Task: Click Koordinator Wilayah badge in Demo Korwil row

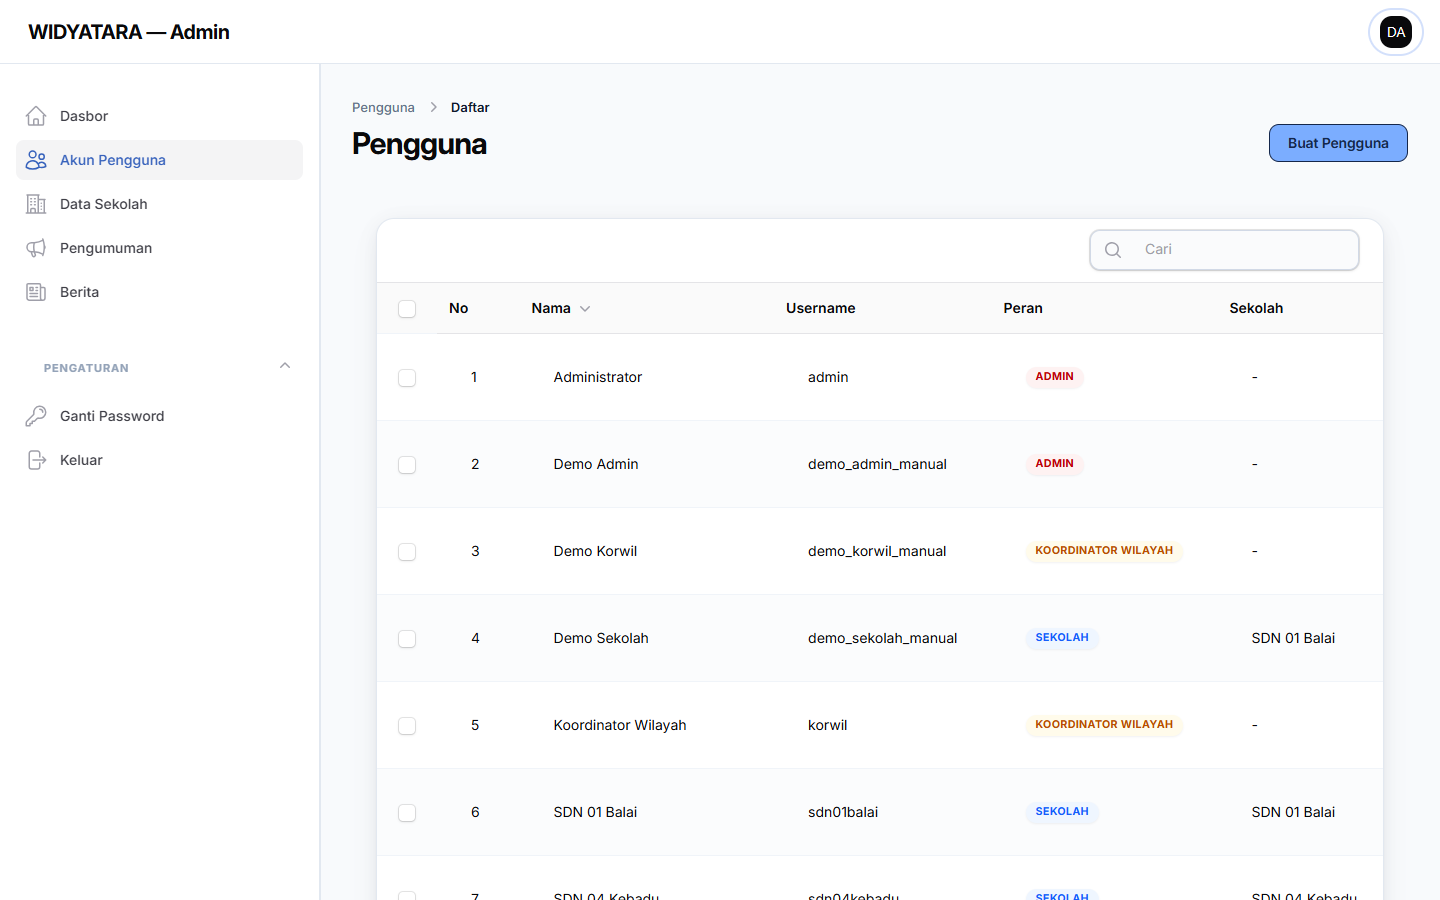Action: pyautogui.click(x=1104, y=551)
